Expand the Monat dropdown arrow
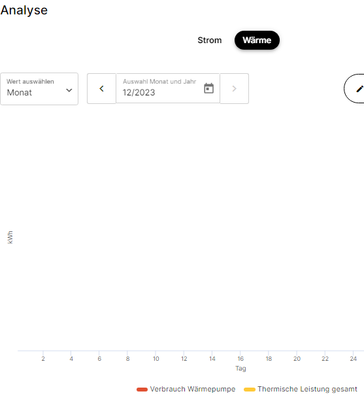Image resolution: width=364 pixels, height=400 pixels. [x=69, y=90]
